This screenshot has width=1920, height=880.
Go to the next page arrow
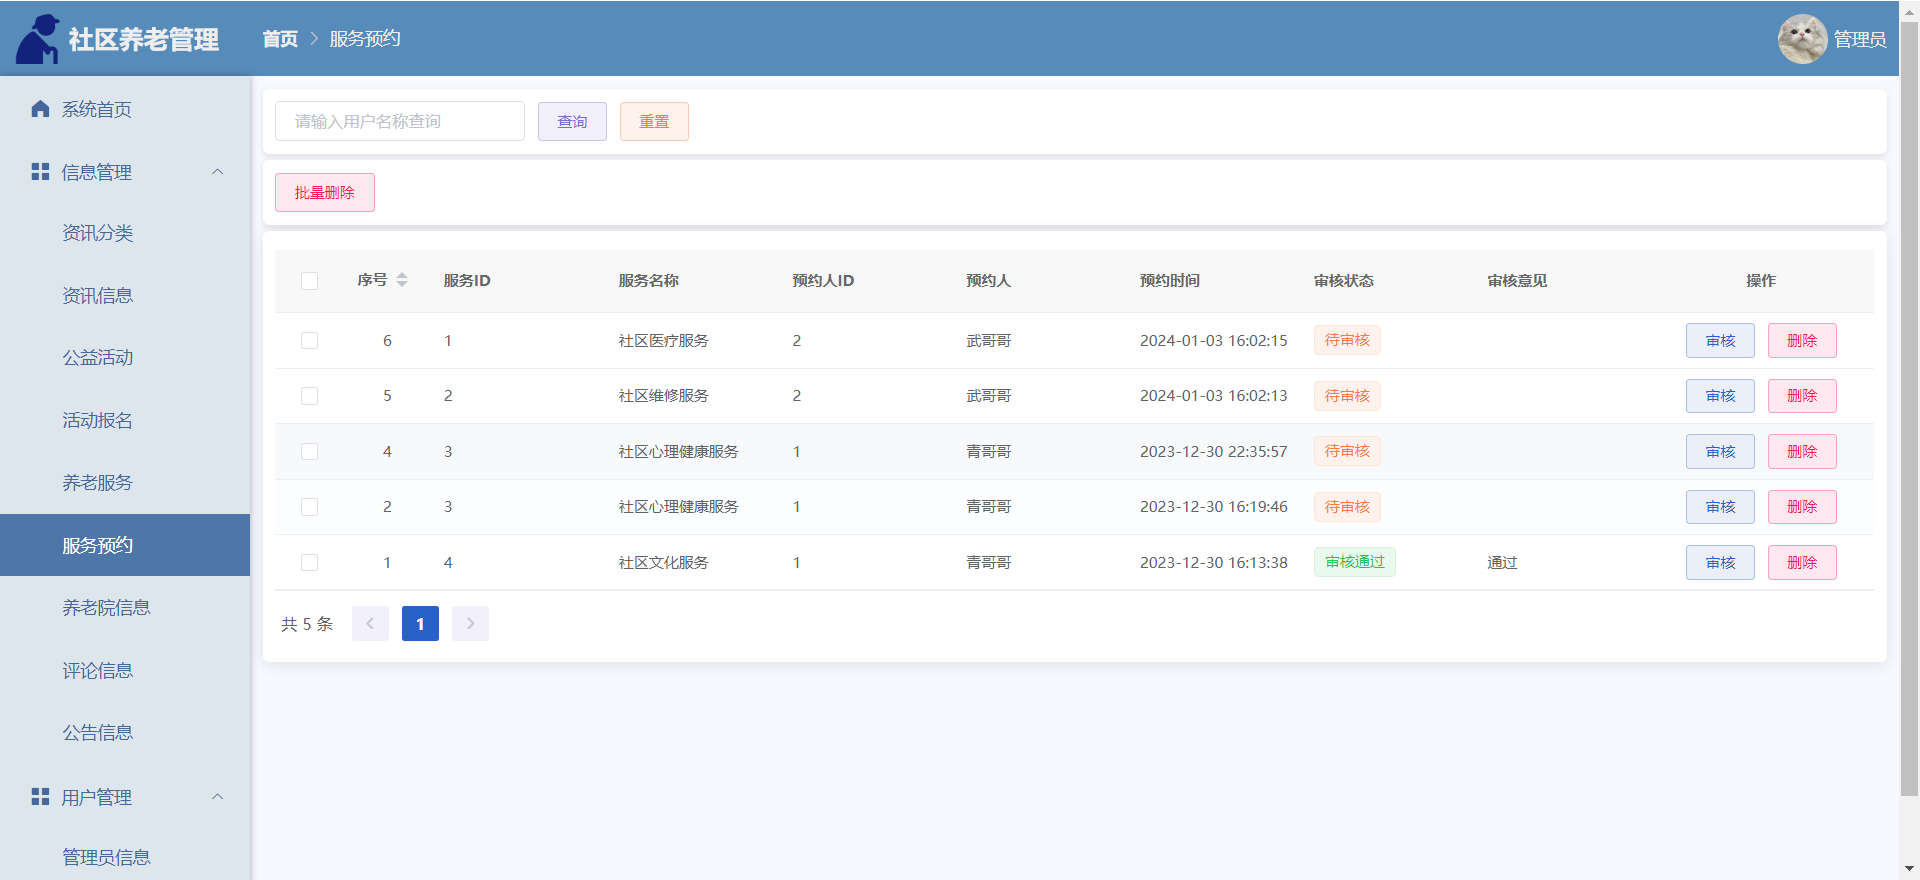(470, 624)
